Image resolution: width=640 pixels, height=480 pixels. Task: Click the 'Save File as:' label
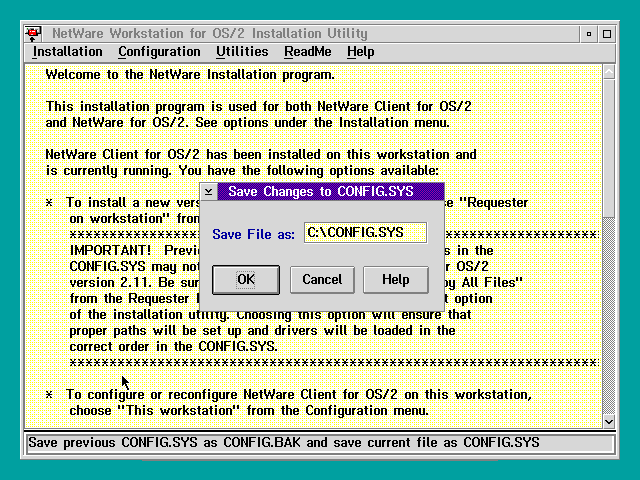click(253, 234)
